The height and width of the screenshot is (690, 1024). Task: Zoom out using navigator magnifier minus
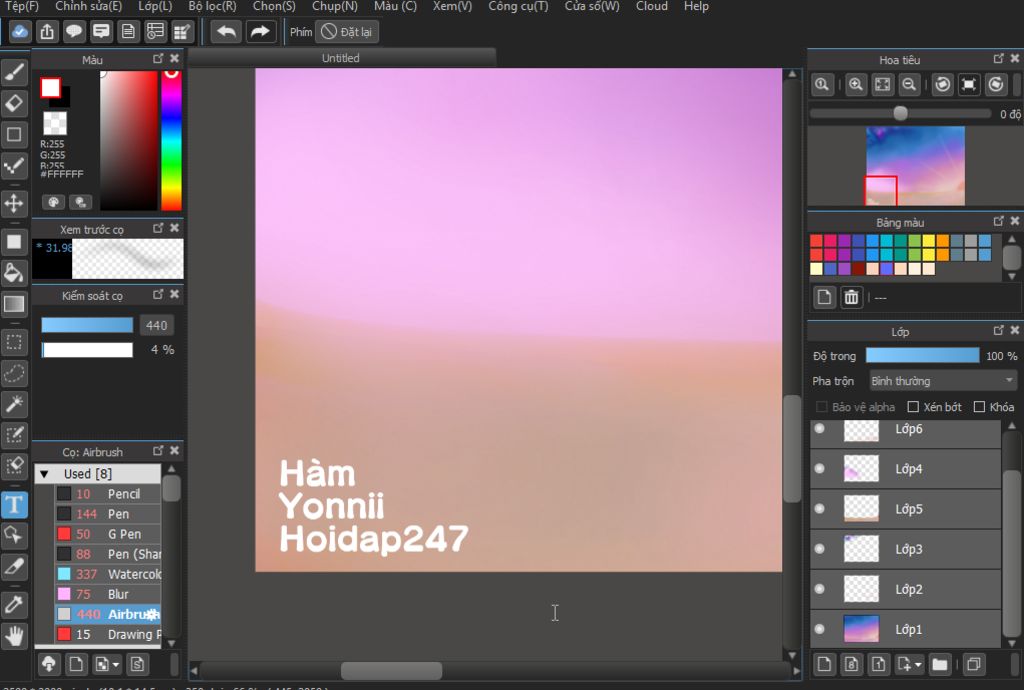click(908, 84)
